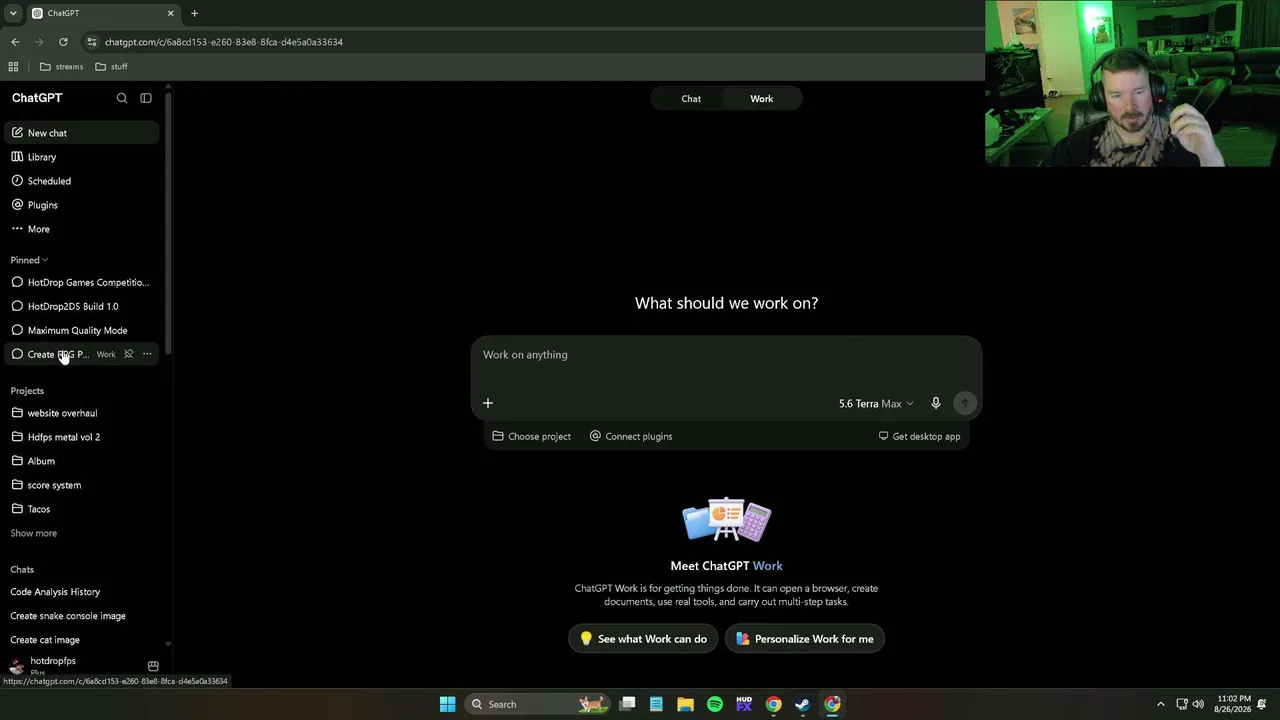Image resolution: width=1280 pixels, height=720 pixels.
Task: Reload the page
Action: [x=63, y=42]
